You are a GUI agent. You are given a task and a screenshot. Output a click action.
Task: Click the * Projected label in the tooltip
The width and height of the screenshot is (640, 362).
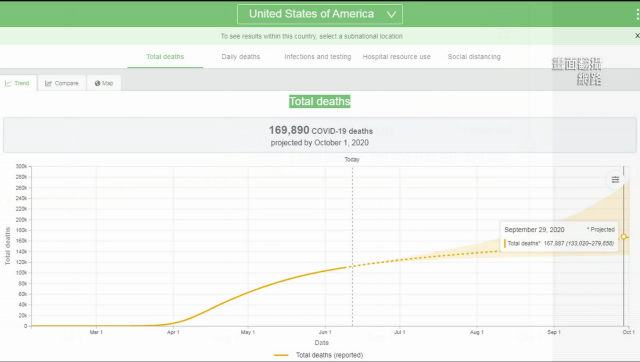point(600,230)
